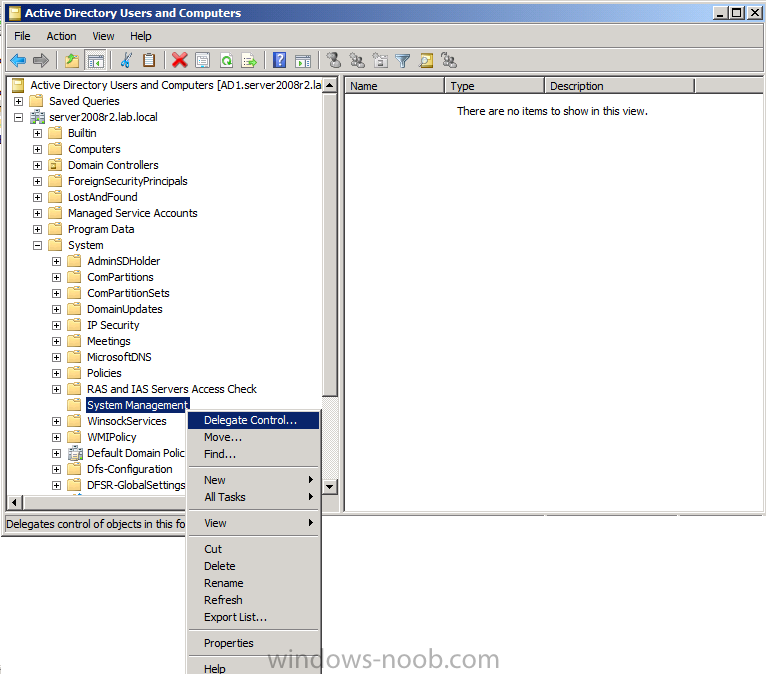The height and width of the screenshot is (674, 766).
Task: Choose Properties from context menu
Action: coord(254,643)
